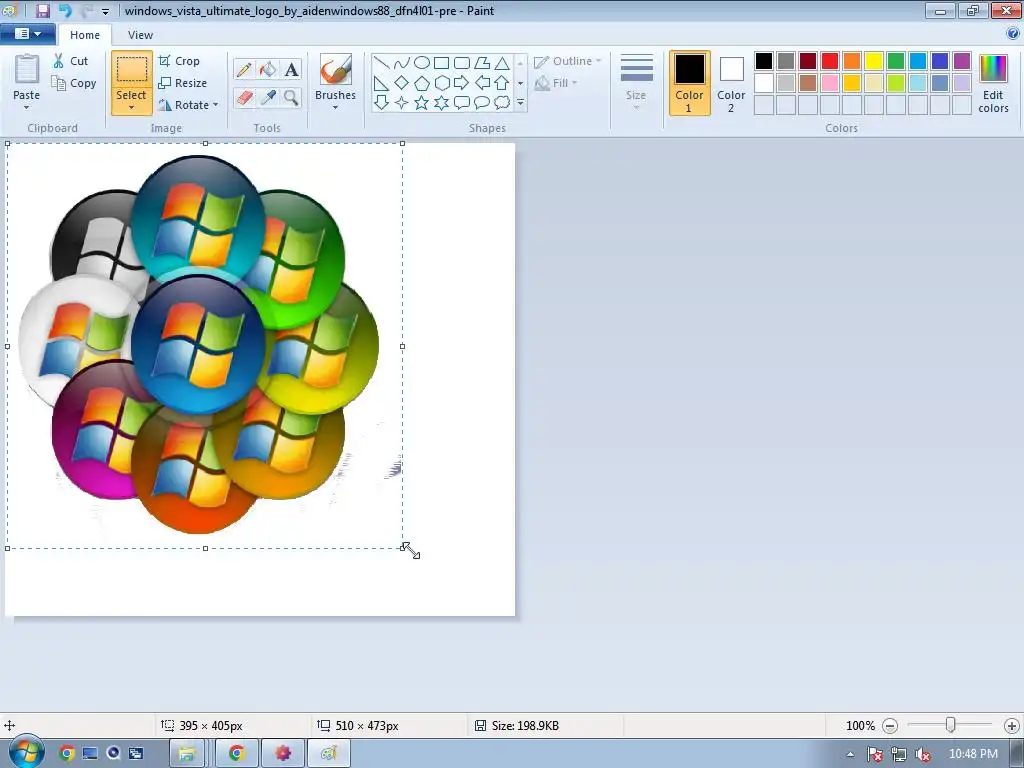
Task: Switch to the View tab
Action: coord(140,35)
